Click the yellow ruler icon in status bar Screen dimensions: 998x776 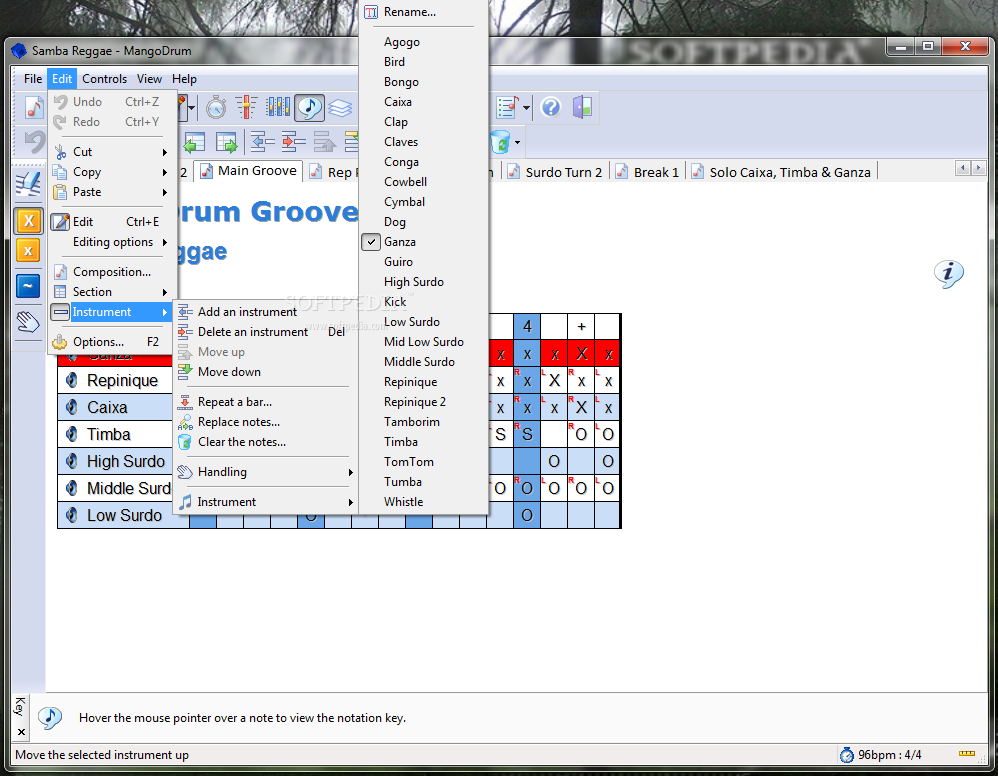967,754
